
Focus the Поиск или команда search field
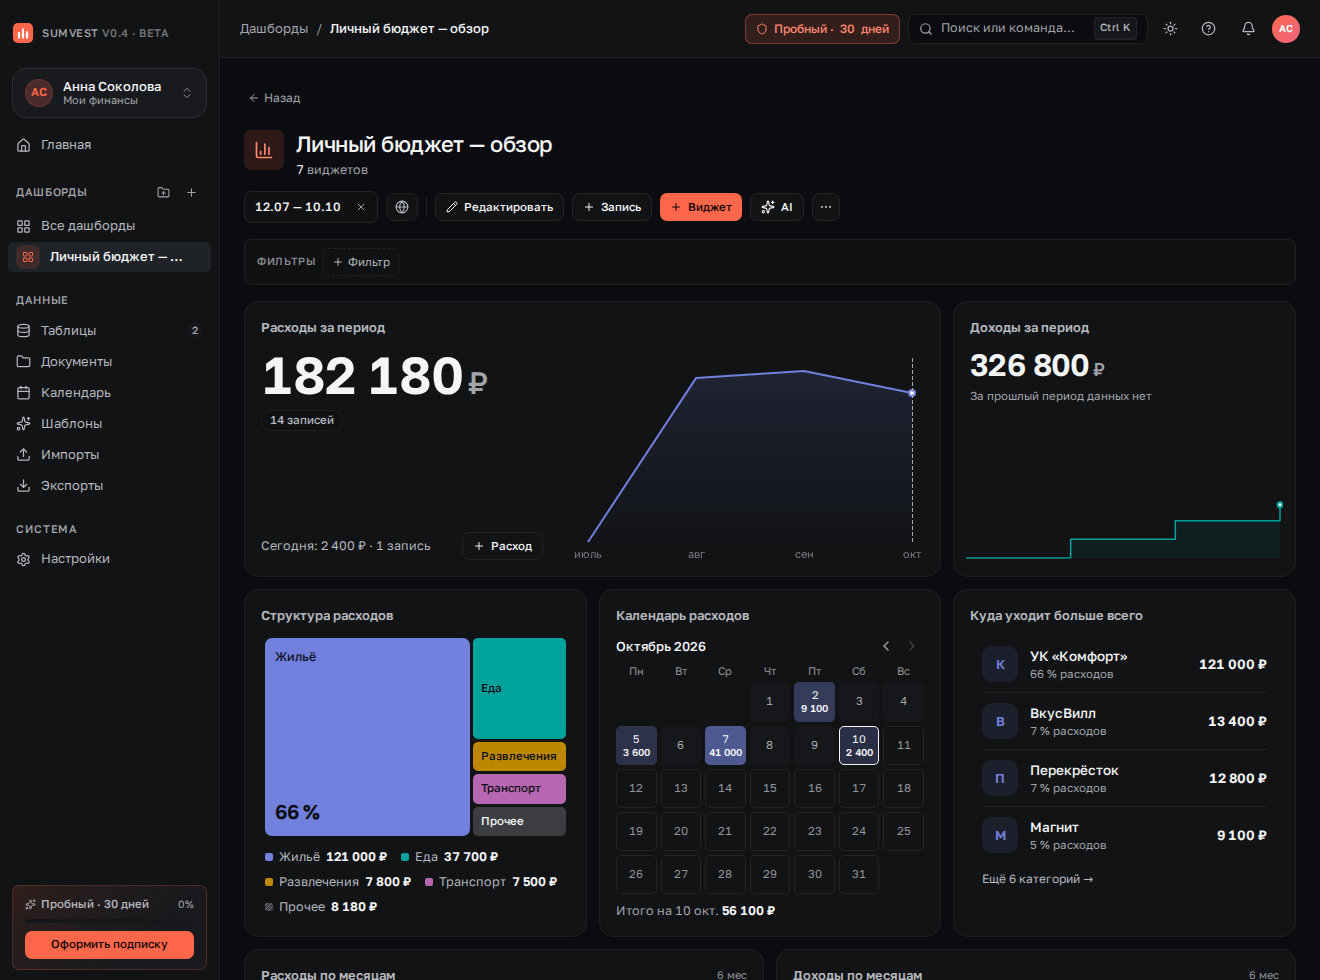[1028, 29]
